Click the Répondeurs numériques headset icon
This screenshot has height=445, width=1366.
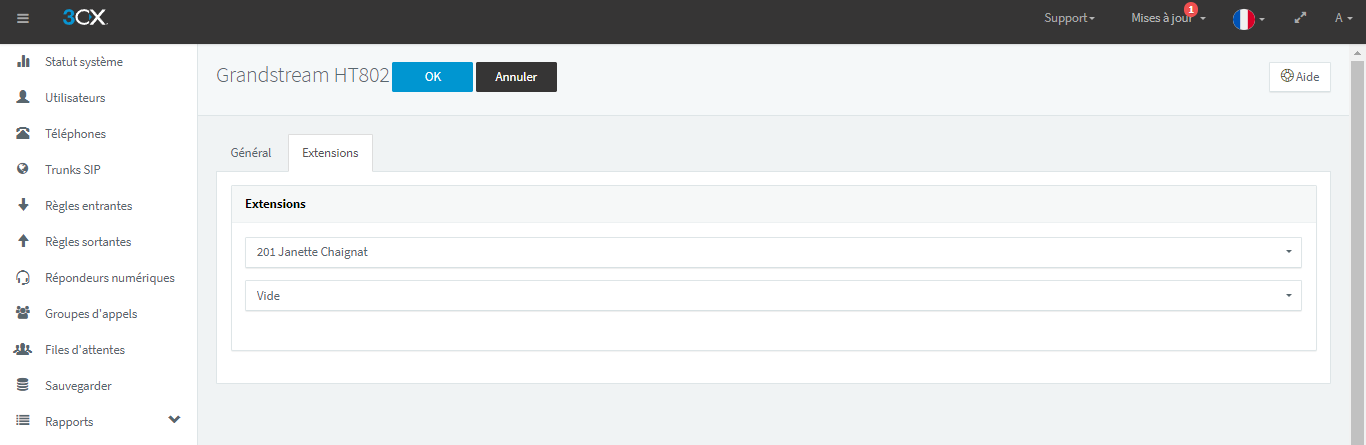coord(23,278)
